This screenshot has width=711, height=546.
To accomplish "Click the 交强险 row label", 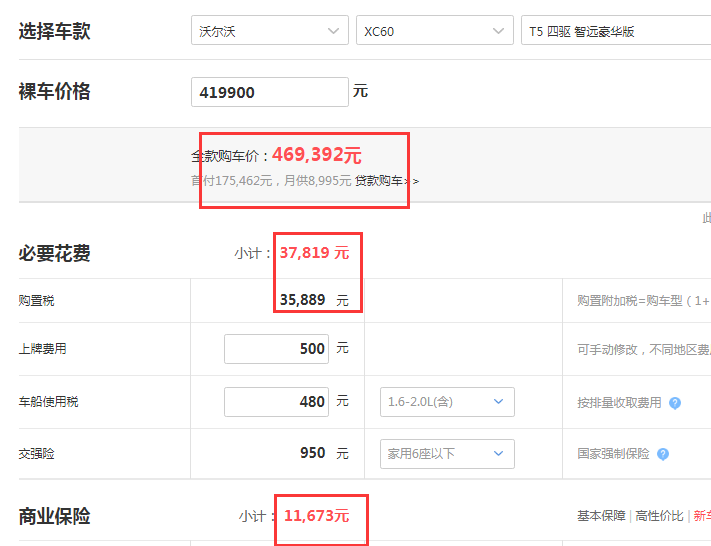I will tap(37, 453).
